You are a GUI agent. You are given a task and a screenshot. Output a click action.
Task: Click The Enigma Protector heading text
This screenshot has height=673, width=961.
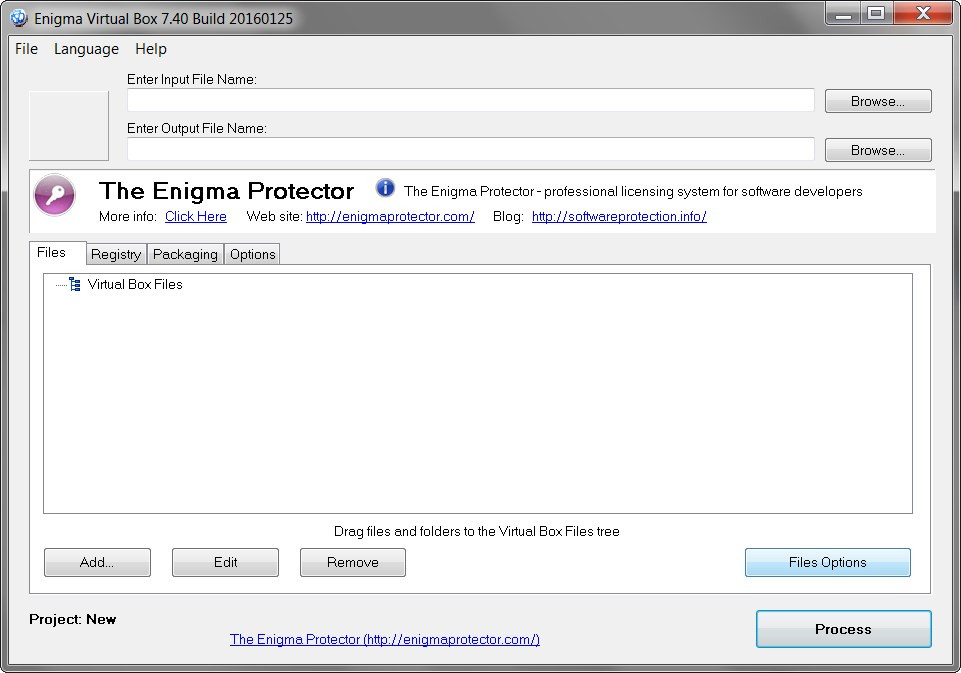click(226, 191)
